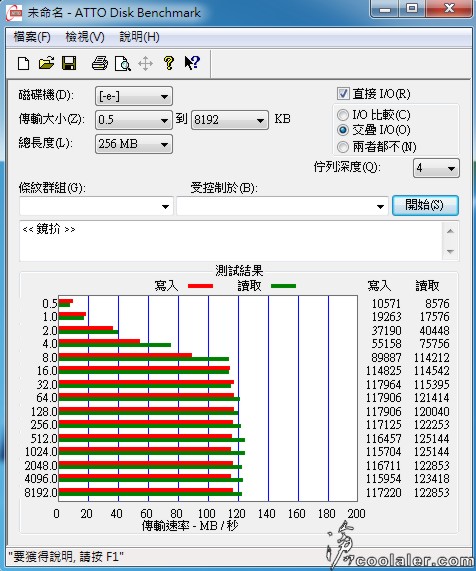
Task: Click the New file toolbar icon
Action: (24, 63)
